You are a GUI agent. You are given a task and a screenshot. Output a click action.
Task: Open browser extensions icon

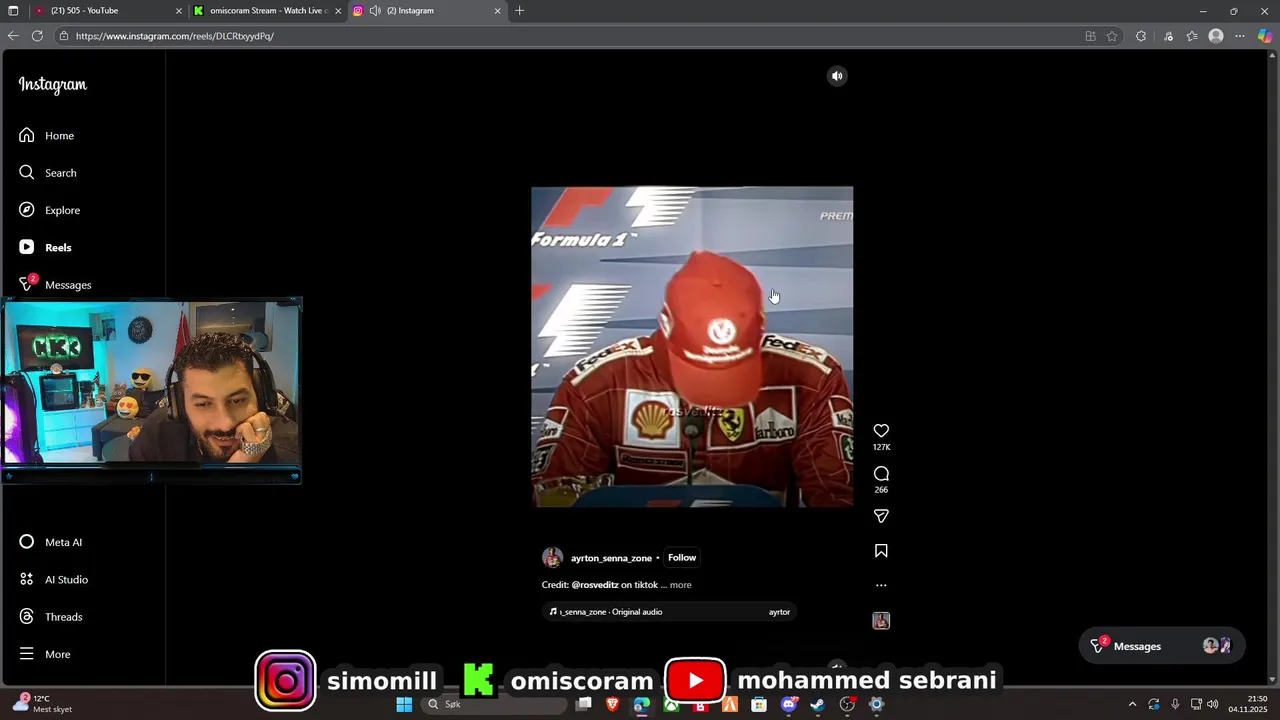pyautogui.click(x=1141, y=36)
